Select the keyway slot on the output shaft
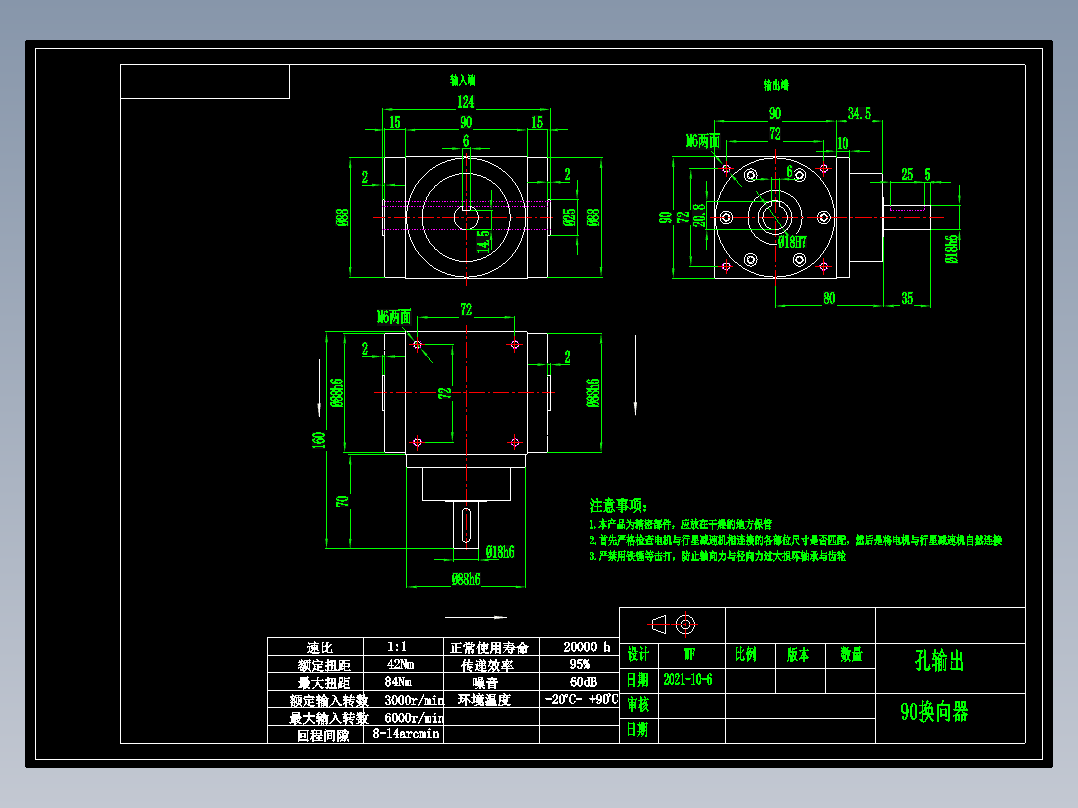The image size is (1078, 808). click(x=467, y=523)
